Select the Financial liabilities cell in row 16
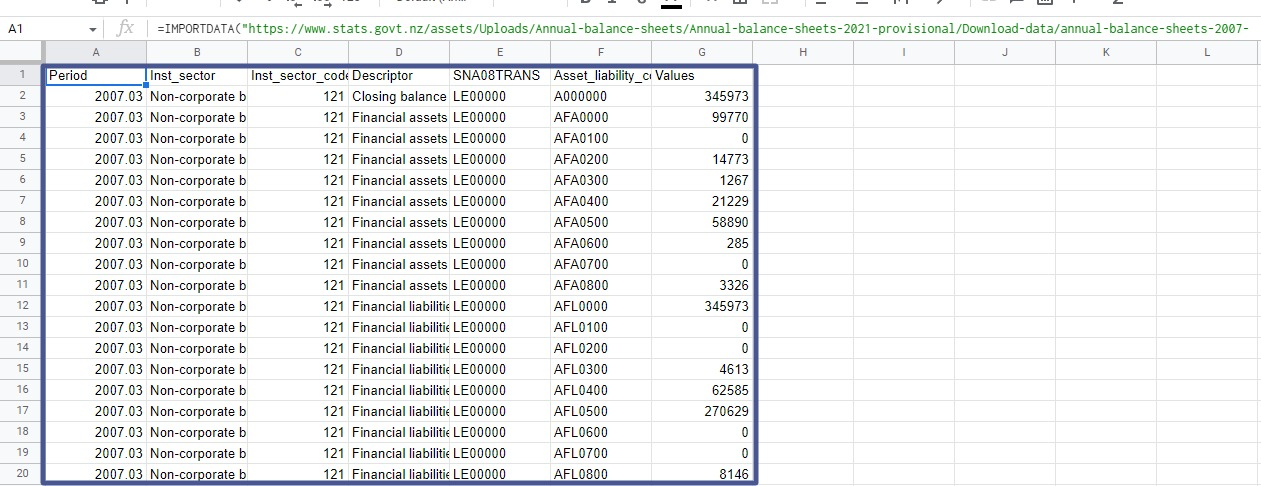Viewport: 1261px width, 486px height. (399, 390)
